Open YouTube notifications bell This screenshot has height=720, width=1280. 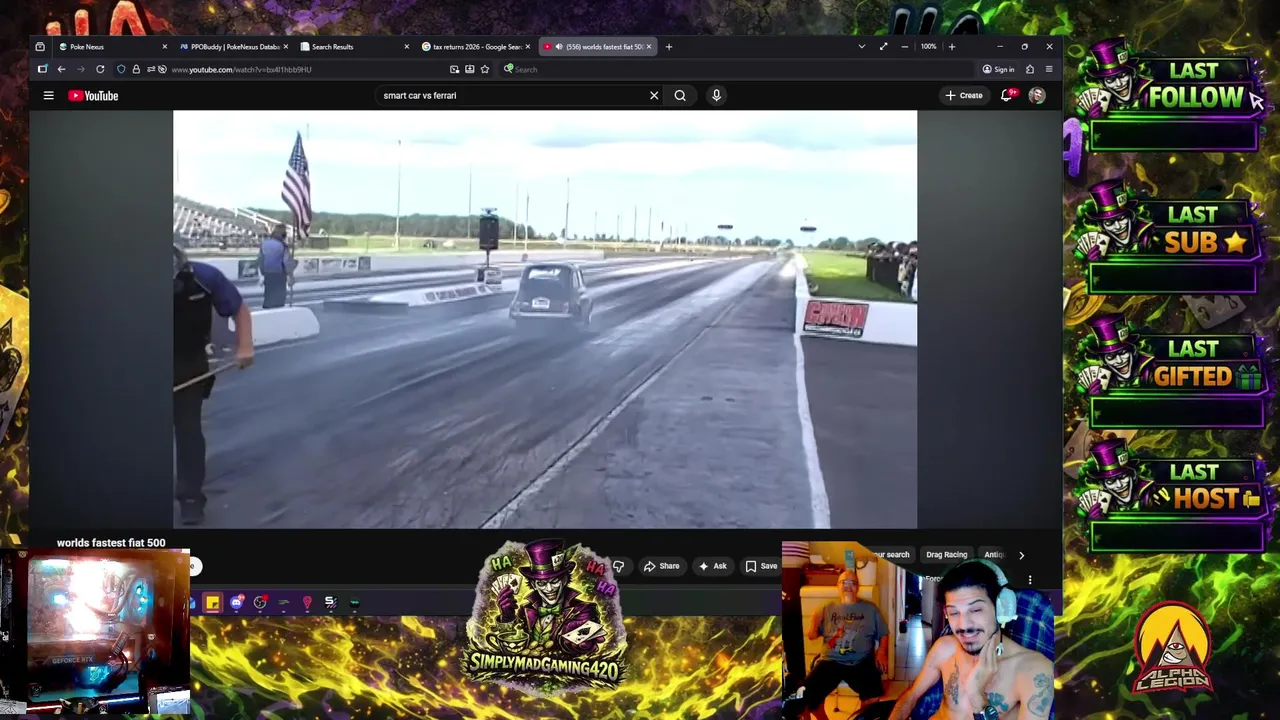[x=1008, y=95]
